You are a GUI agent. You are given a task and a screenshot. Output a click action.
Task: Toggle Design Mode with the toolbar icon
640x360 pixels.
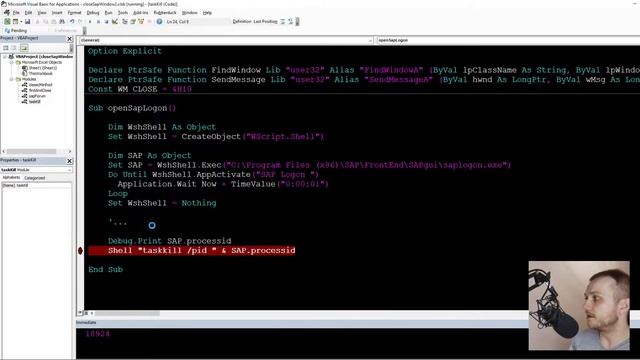(x=114, y=21)
